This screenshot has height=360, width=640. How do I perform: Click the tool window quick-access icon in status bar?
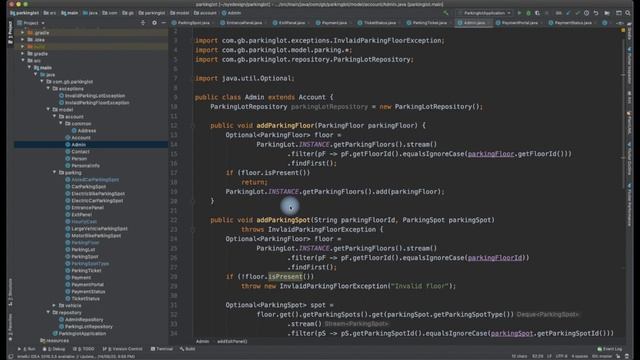point(11,356)
